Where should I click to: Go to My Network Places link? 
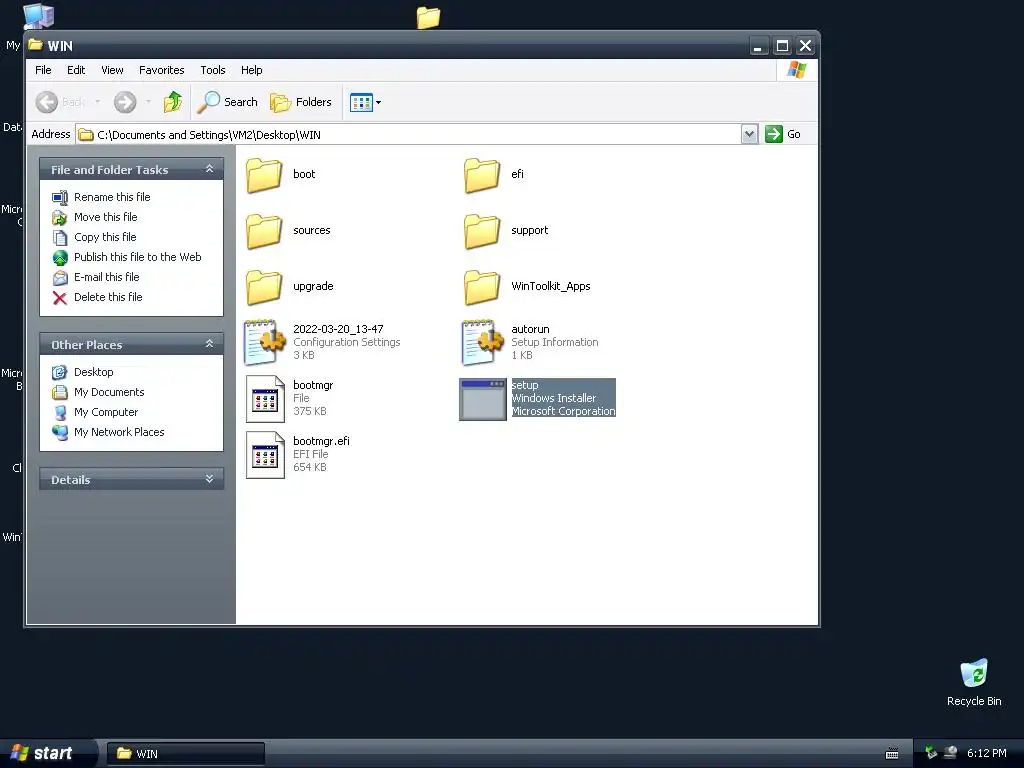pos(119,432)
